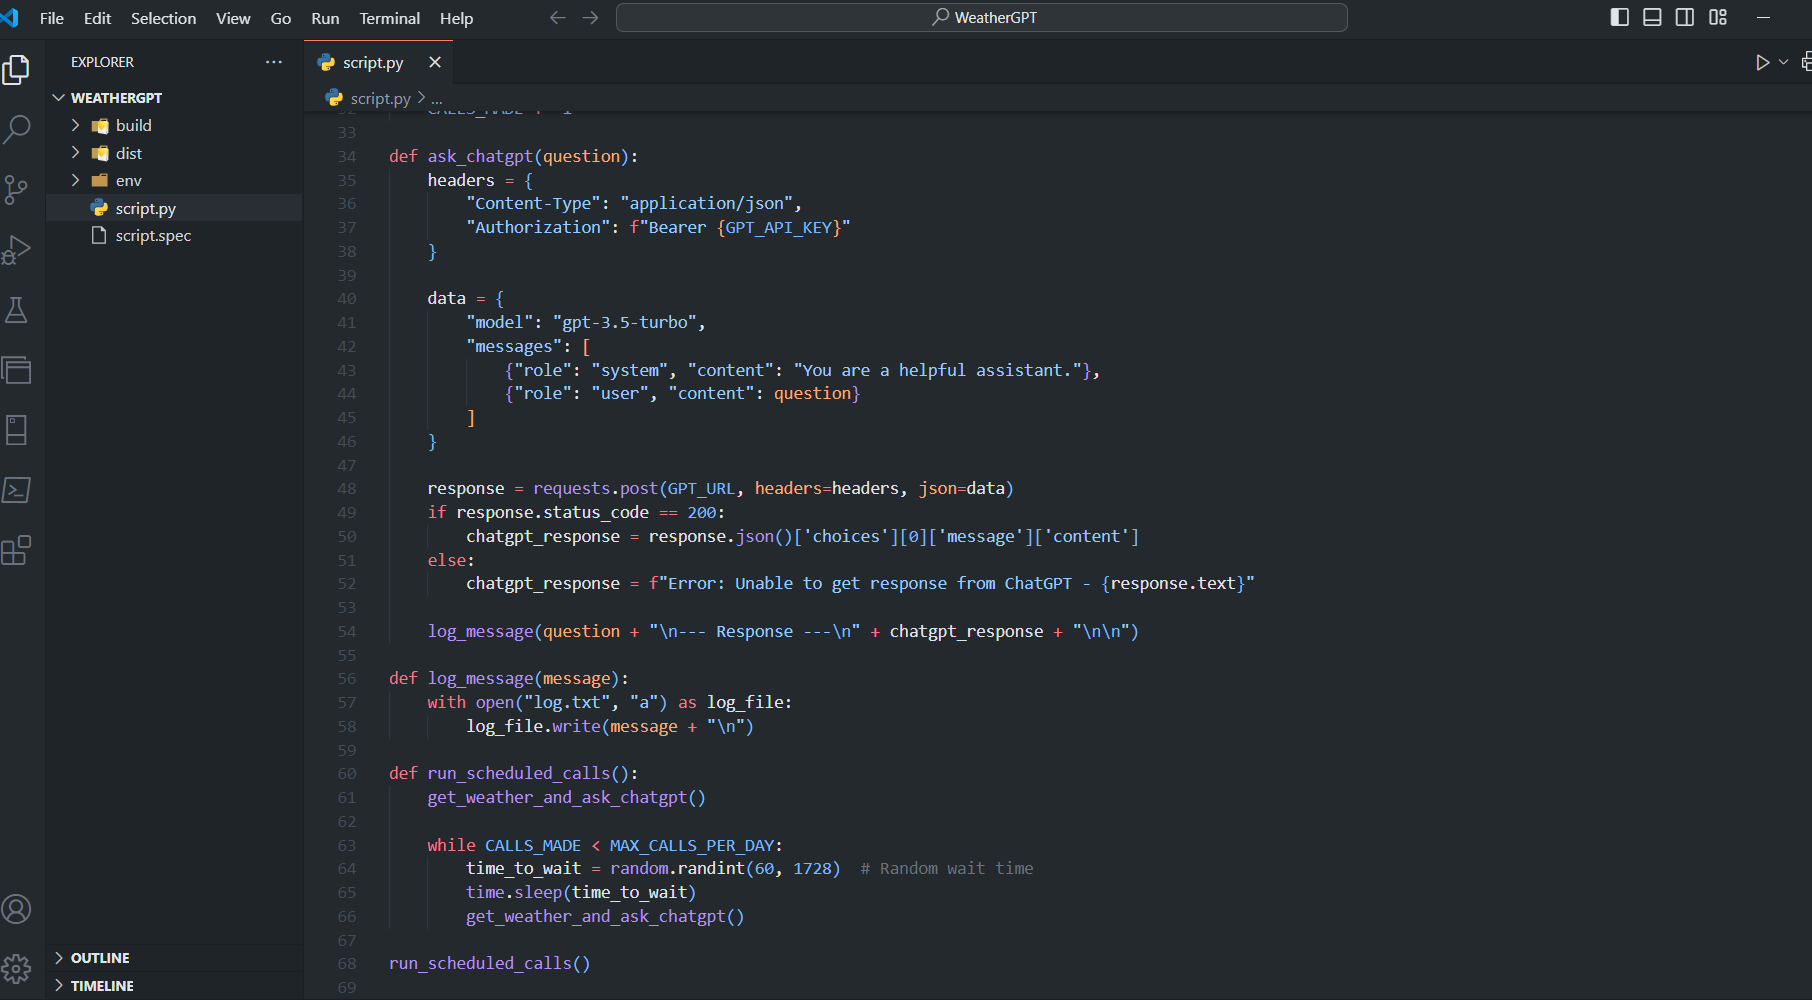Open the Search view in activity bar
Screen dimensions: 1812x1000
click(x=17, y=129)
